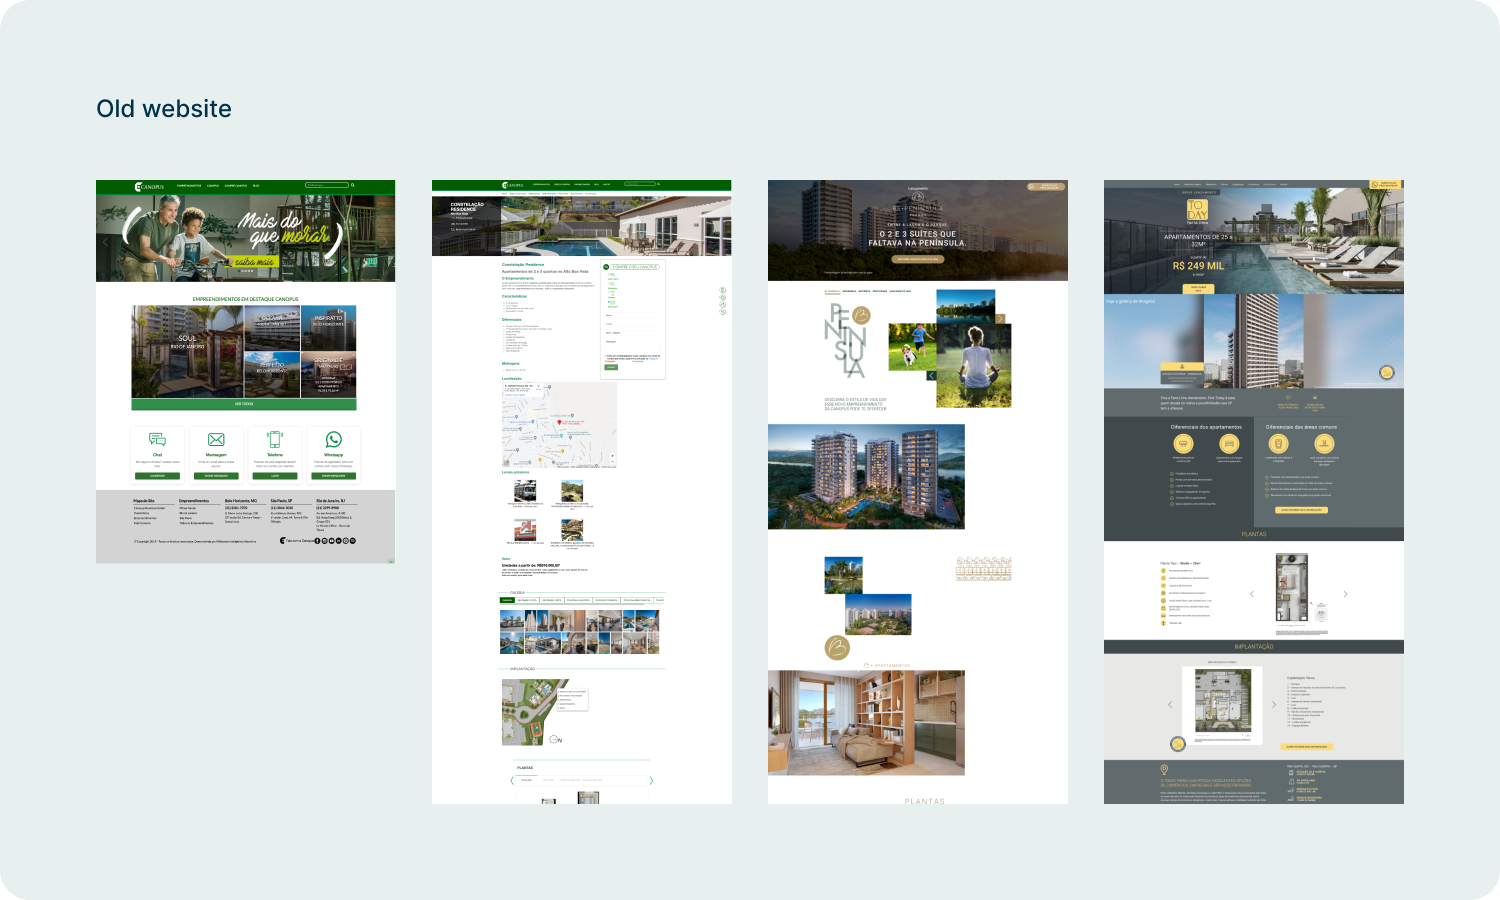The height and width of the screenshot is (900, 1500).
Task: Click the search field in the Canopus homepage header
Action: (x=327, y=185)
